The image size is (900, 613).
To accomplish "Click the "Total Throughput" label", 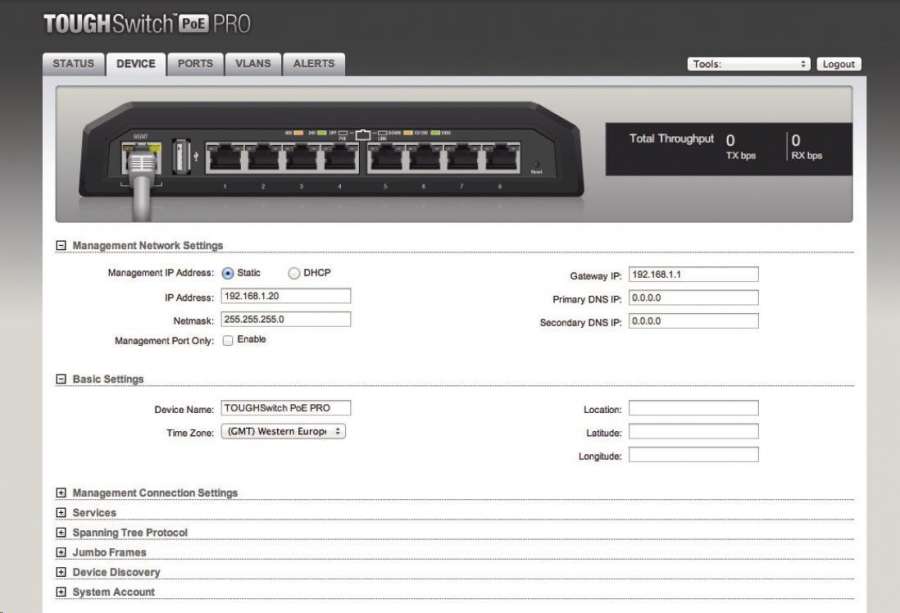I will pyautogui.click(x=672, y=138).
